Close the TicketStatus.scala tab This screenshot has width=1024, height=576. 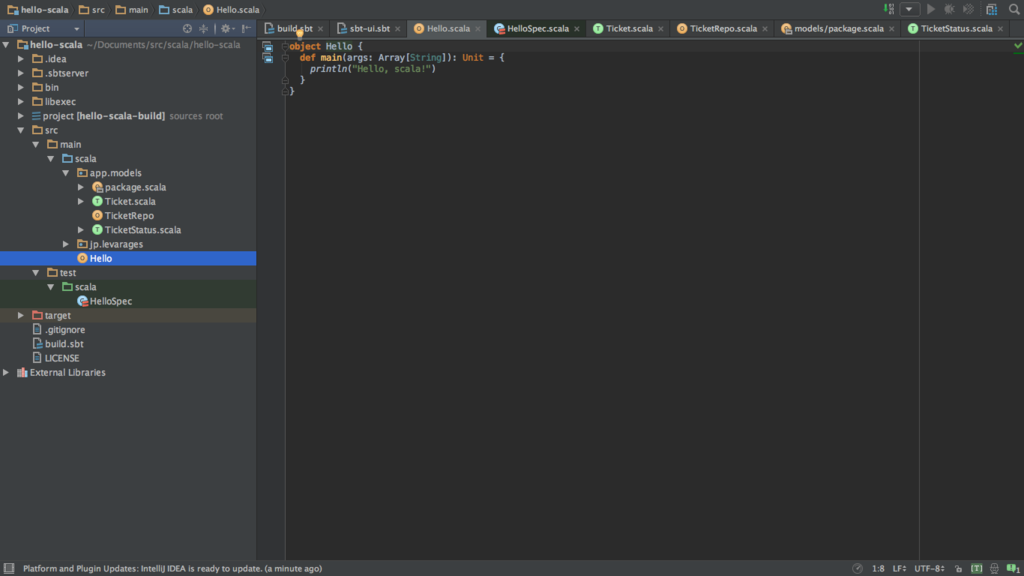(1000, 29)
